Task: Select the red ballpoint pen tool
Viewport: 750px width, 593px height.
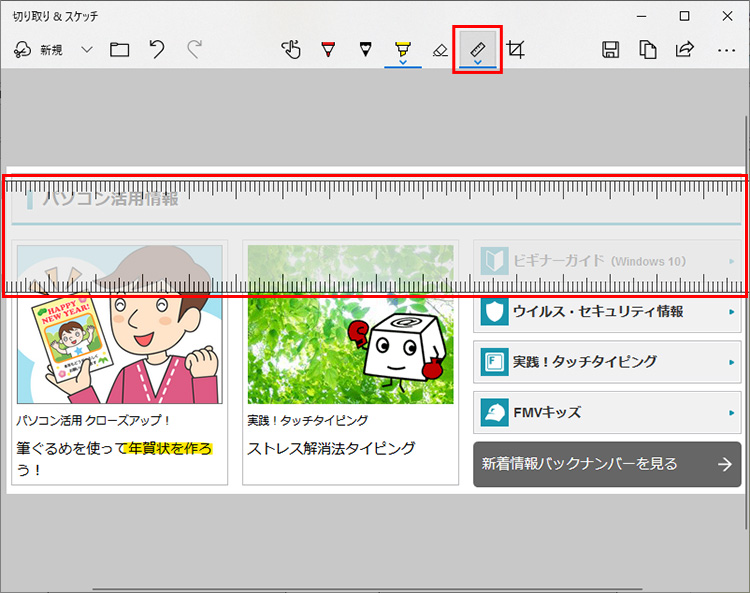Action: point(328,49)
